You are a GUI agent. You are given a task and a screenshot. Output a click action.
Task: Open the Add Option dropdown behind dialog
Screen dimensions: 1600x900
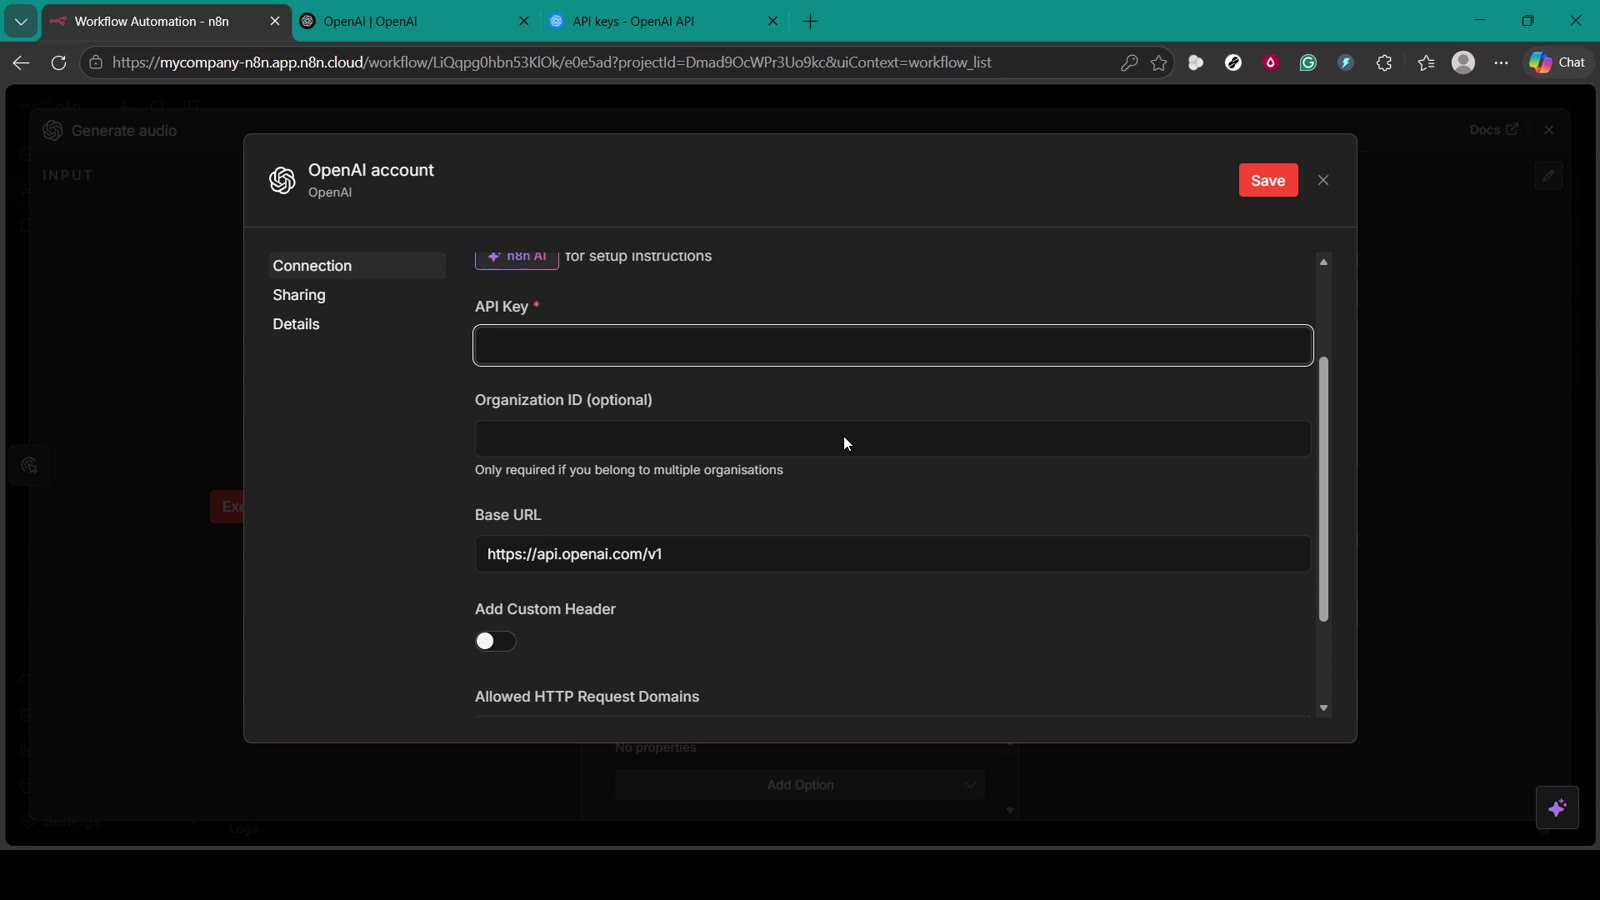click(x=800, y=785)
